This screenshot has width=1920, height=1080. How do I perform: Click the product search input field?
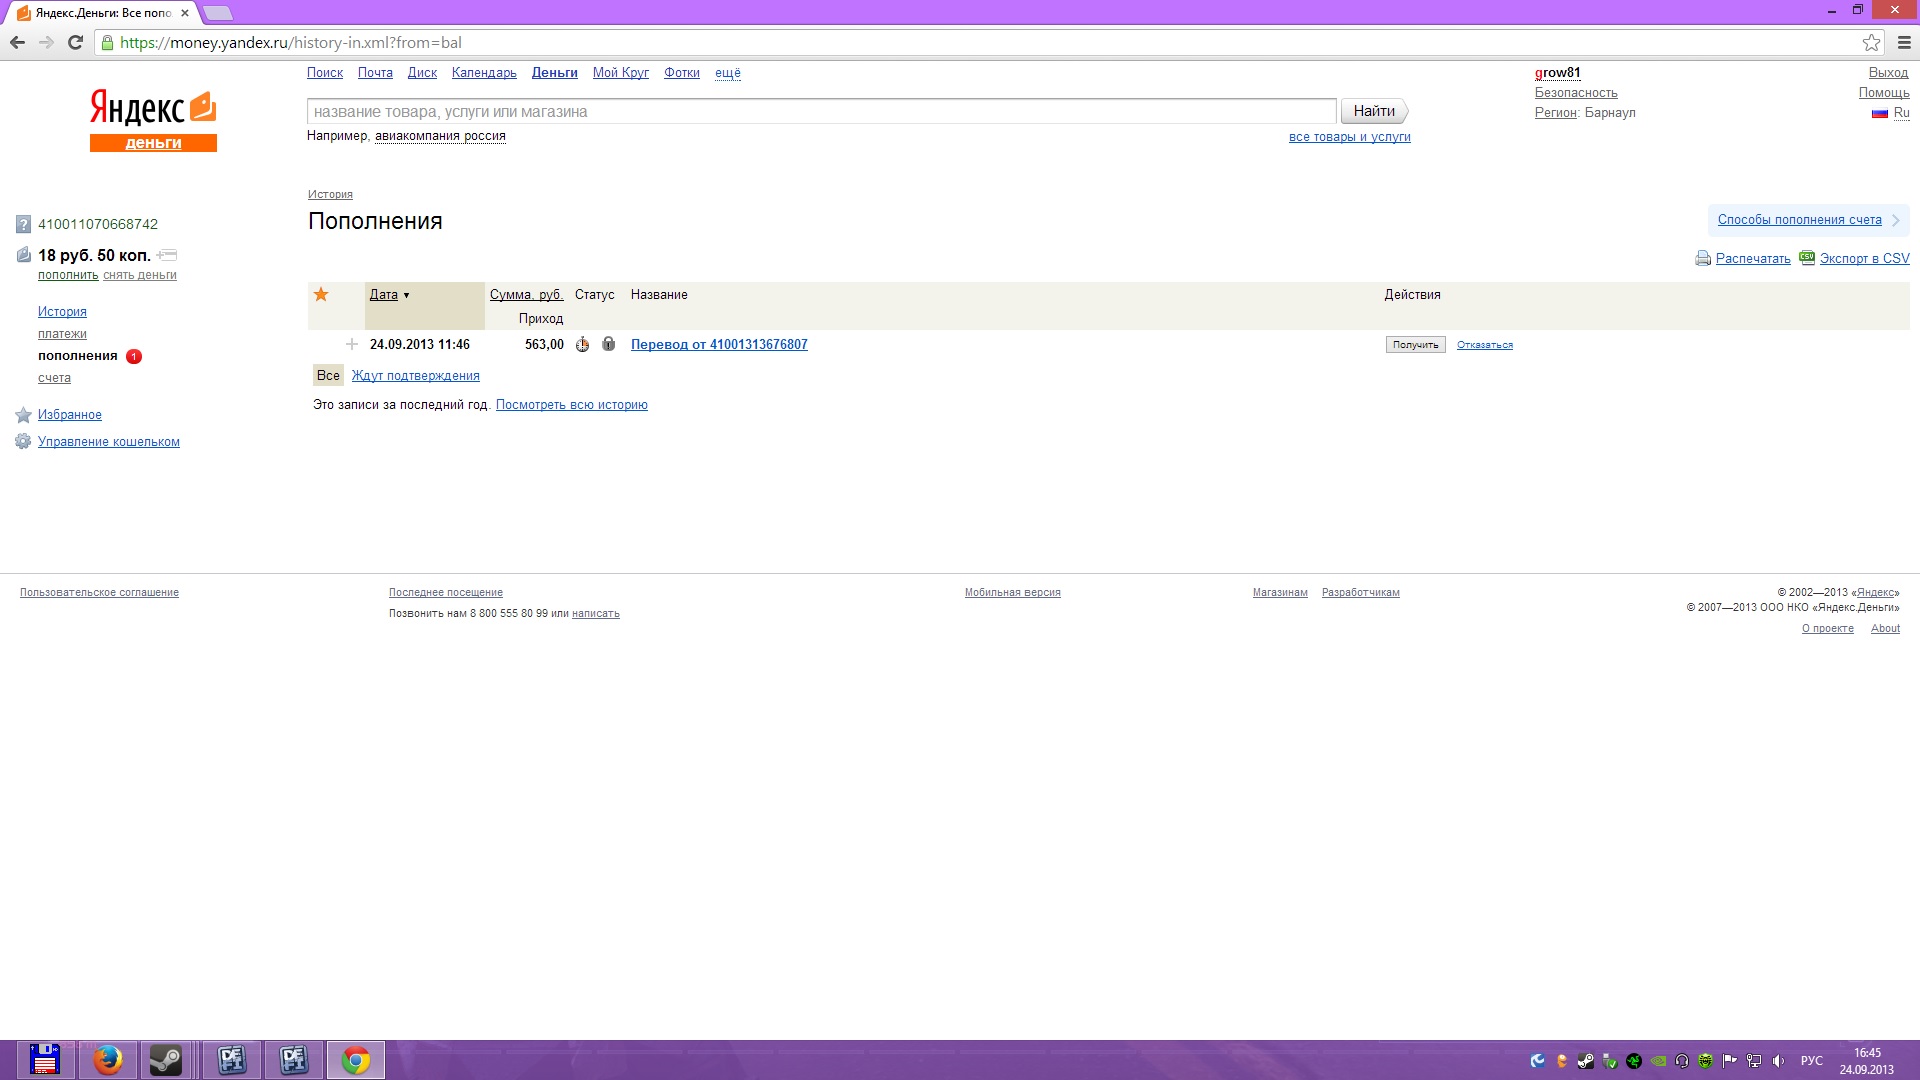pos(820,112)
